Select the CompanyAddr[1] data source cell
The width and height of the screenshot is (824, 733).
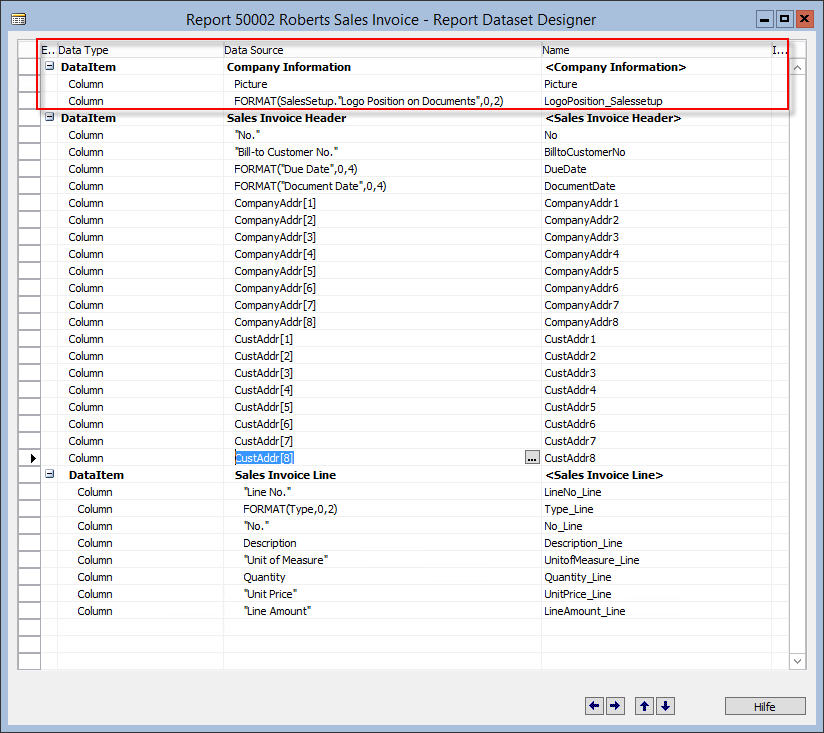[x=382, y=203]
